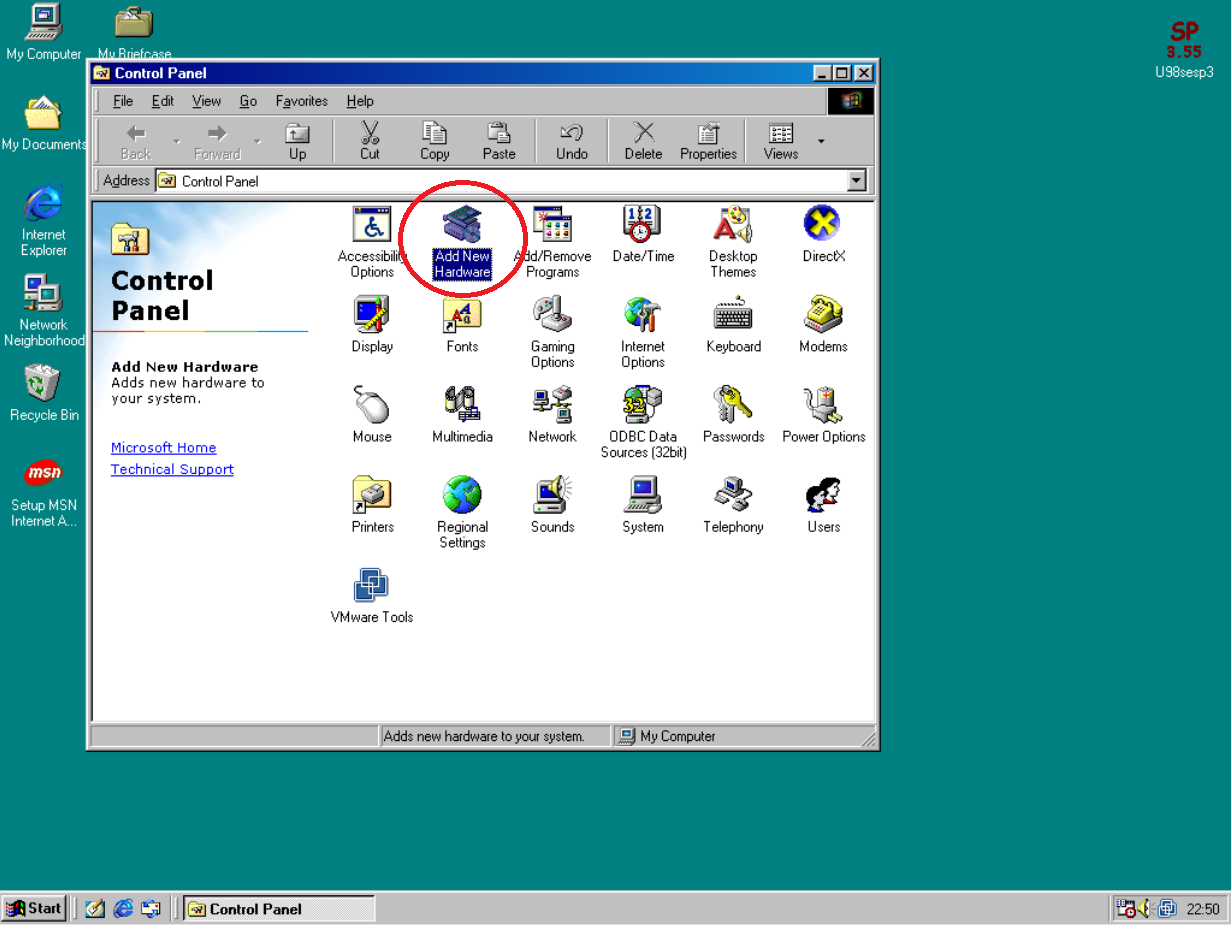The height and width of the screenshot is (926, 1231).
Task: Click the Start button on taskbar
Action: [x=35, y=908]
